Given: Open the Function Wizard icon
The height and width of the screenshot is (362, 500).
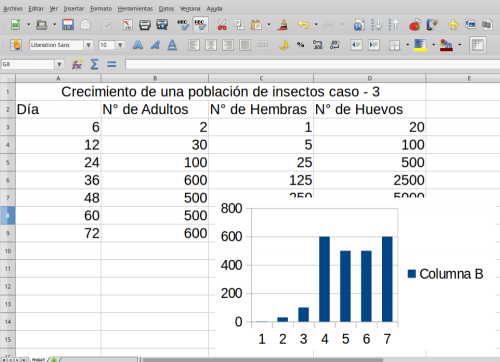Looking at the screenshot, I should point(77,64).
